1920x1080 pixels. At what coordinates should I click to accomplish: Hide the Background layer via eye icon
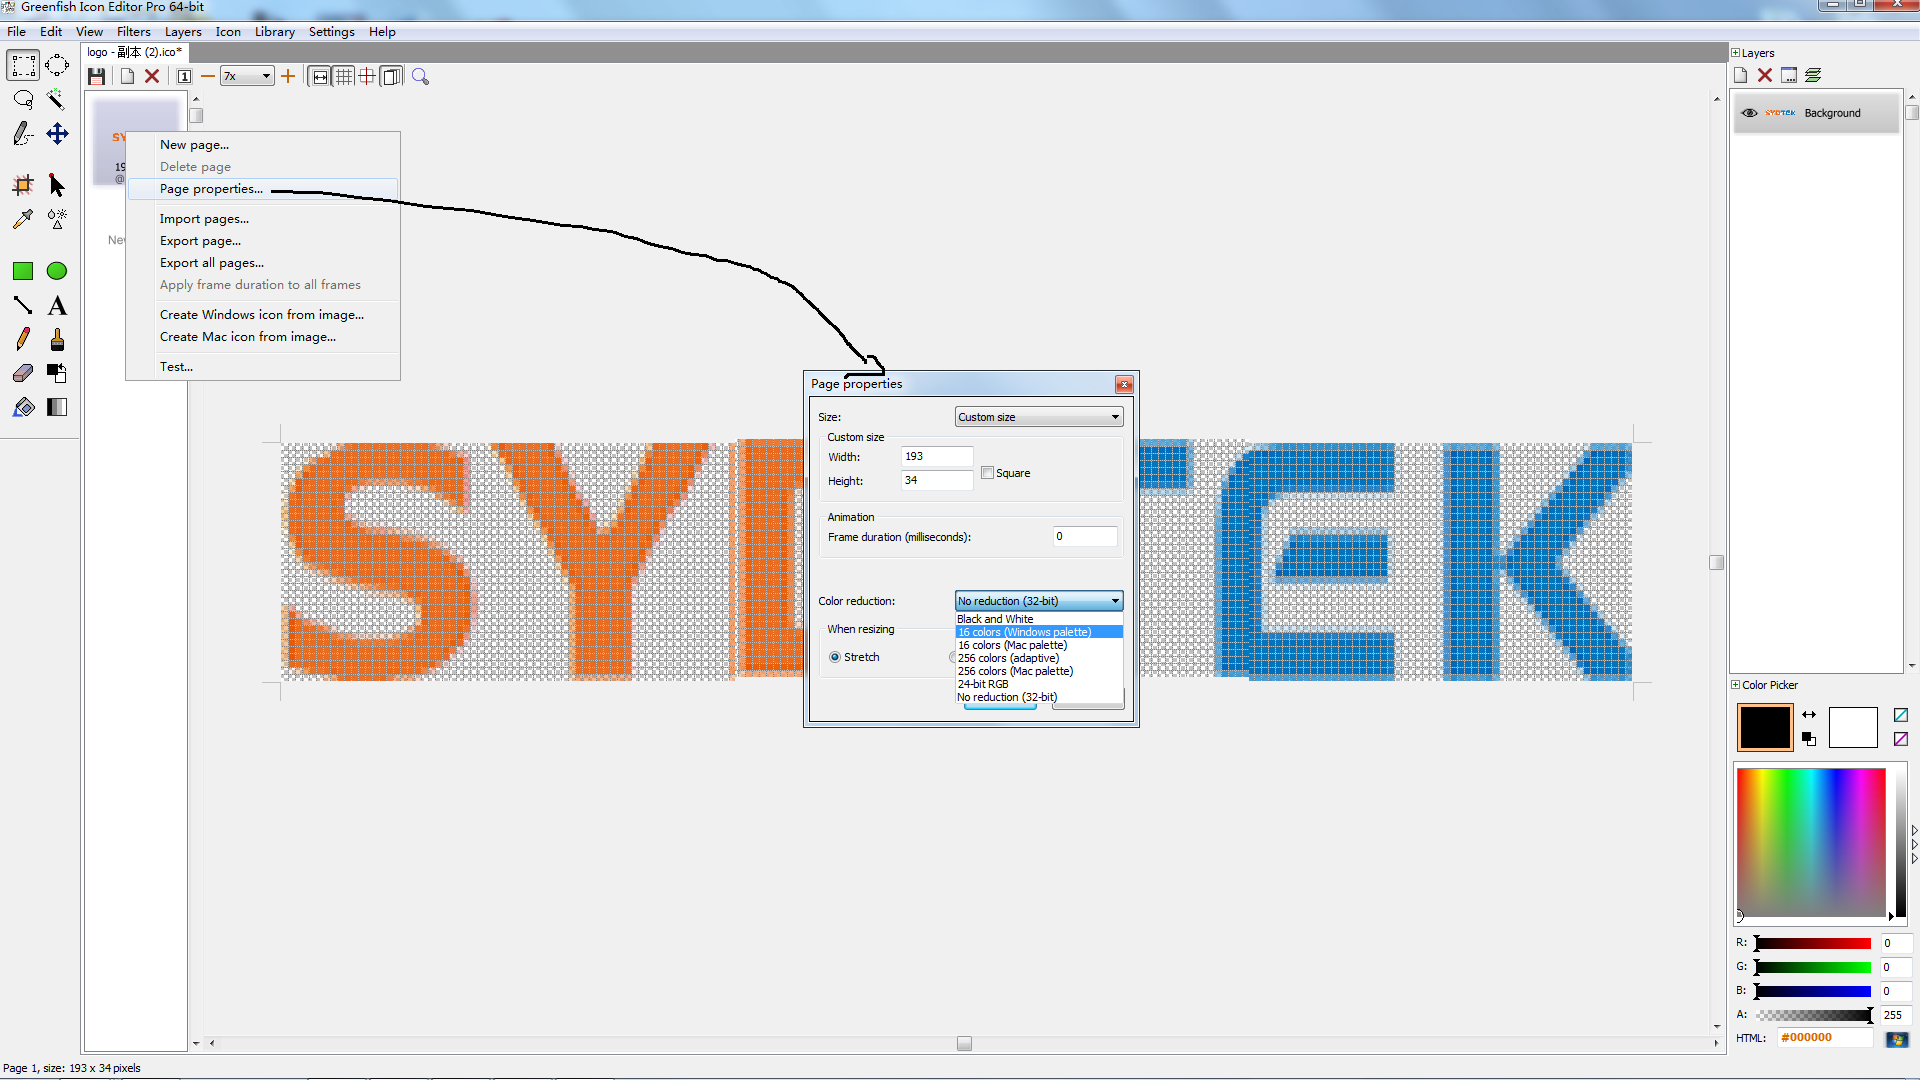[x=1749, y=113]
